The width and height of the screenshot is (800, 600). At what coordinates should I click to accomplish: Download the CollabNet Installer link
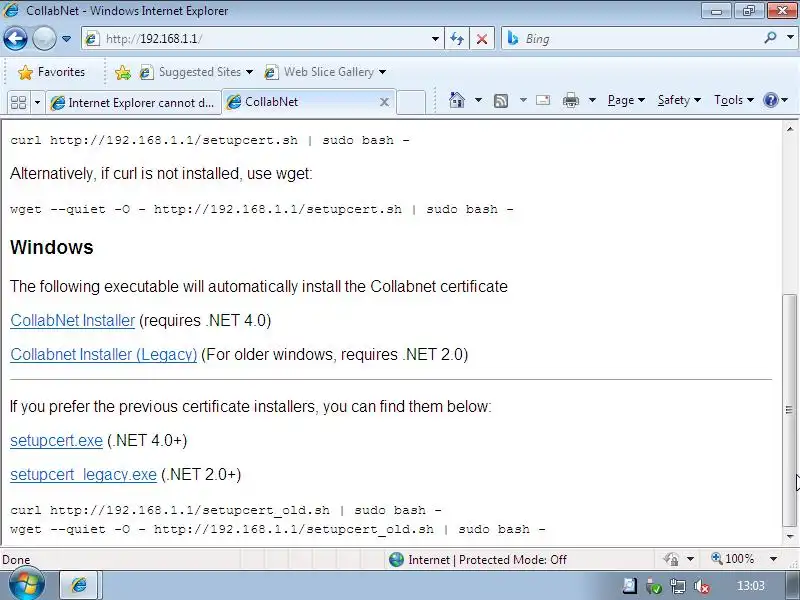pyautogui.click(x=72, y=320)
